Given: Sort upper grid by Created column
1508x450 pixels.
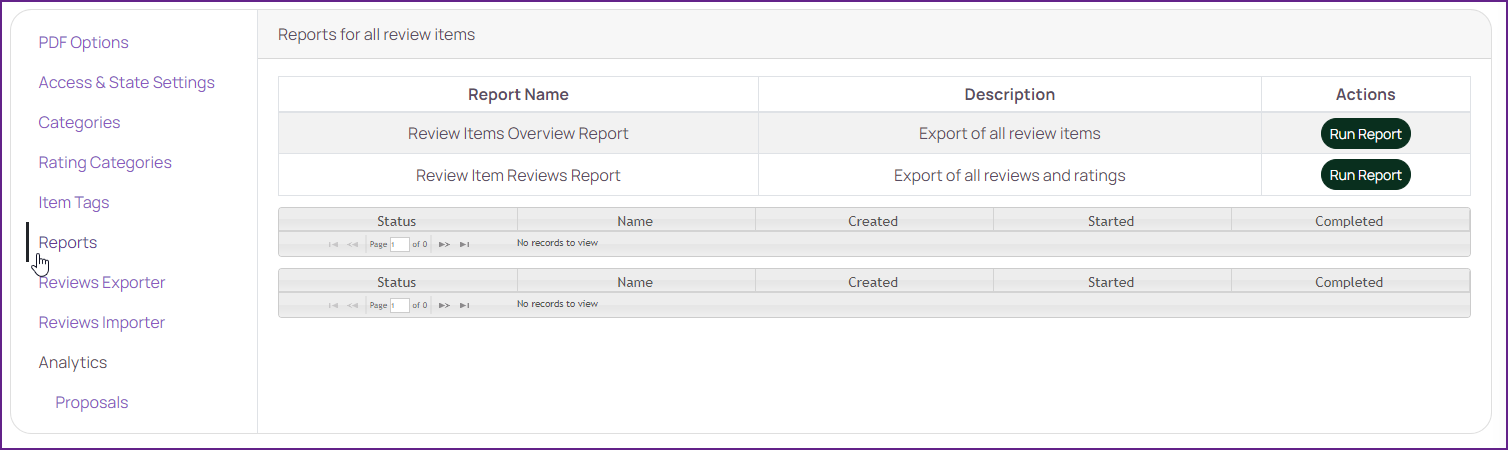Looking at the screenshot, I should 873,221.
